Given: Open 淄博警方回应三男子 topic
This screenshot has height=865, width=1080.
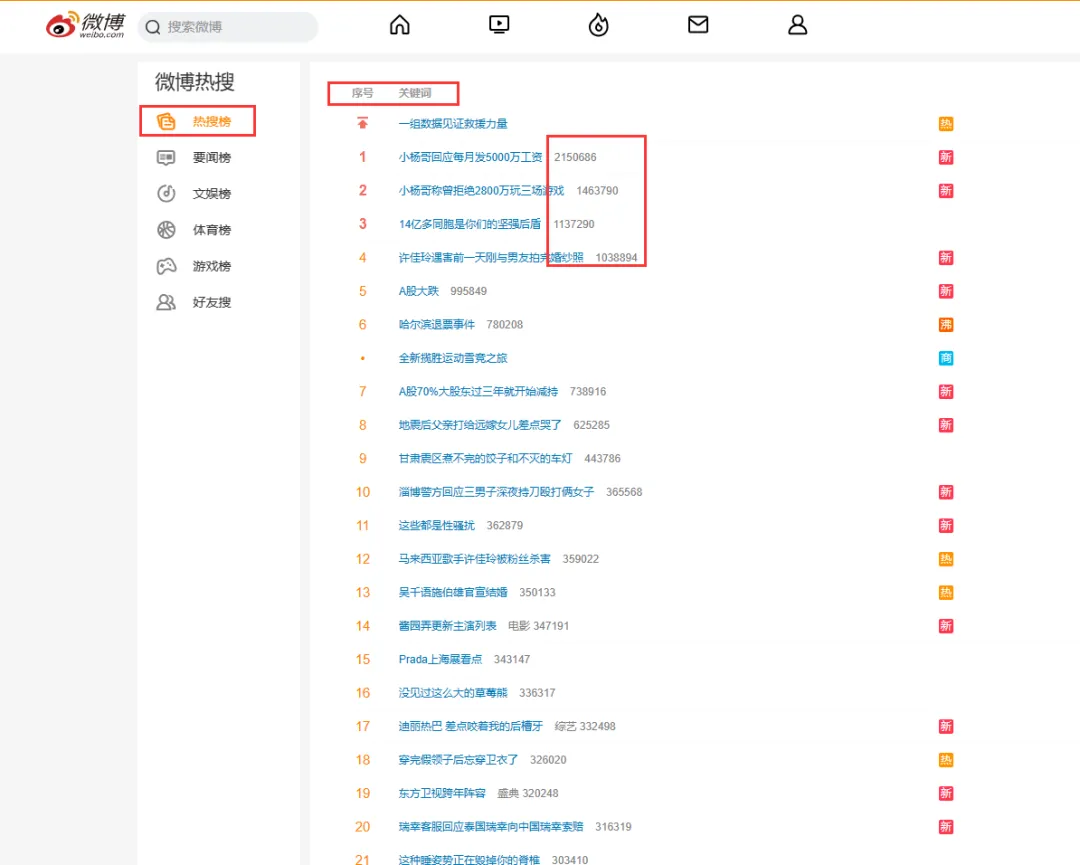Looking at the screenshot, I should (x=496, y=492).
